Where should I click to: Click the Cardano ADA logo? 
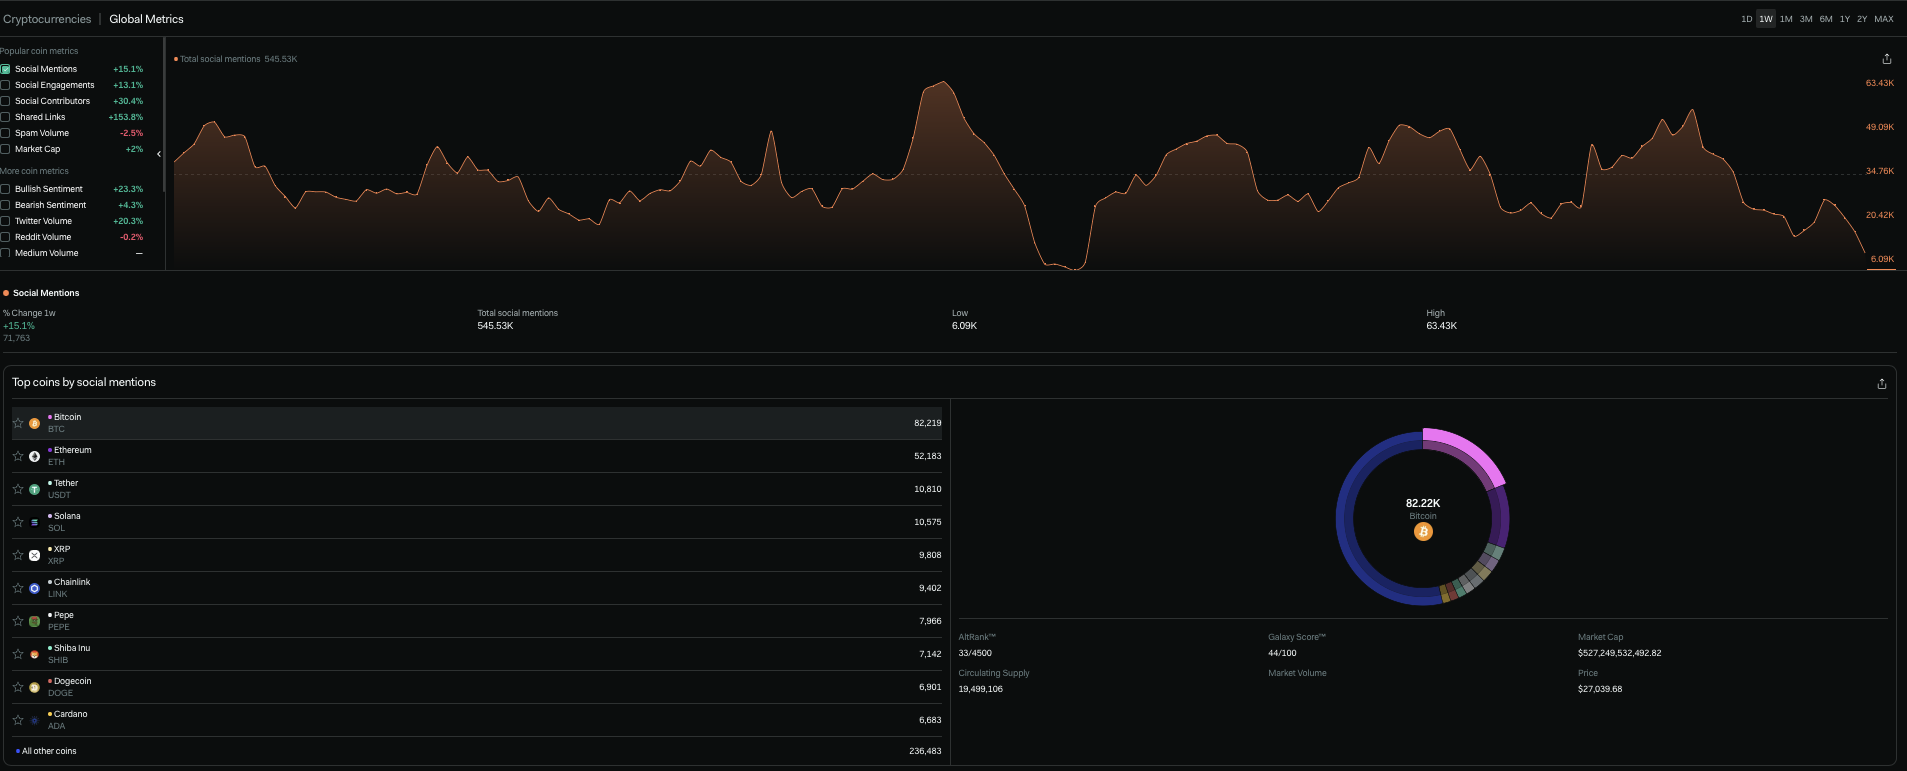(35, 721)
